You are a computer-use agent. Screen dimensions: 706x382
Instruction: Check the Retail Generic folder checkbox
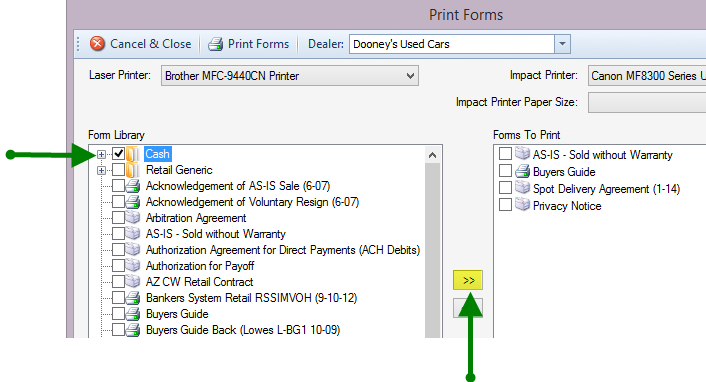(x=118, y=170)
